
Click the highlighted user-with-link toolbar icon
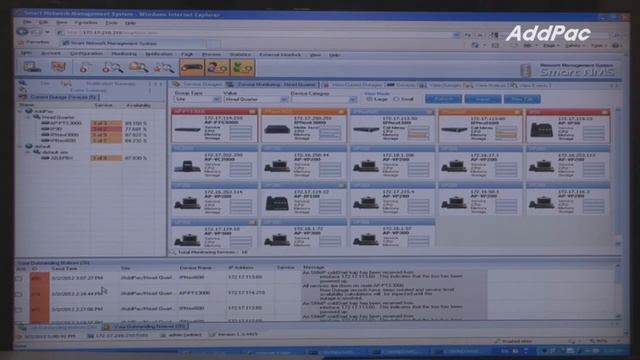[217, 67]
